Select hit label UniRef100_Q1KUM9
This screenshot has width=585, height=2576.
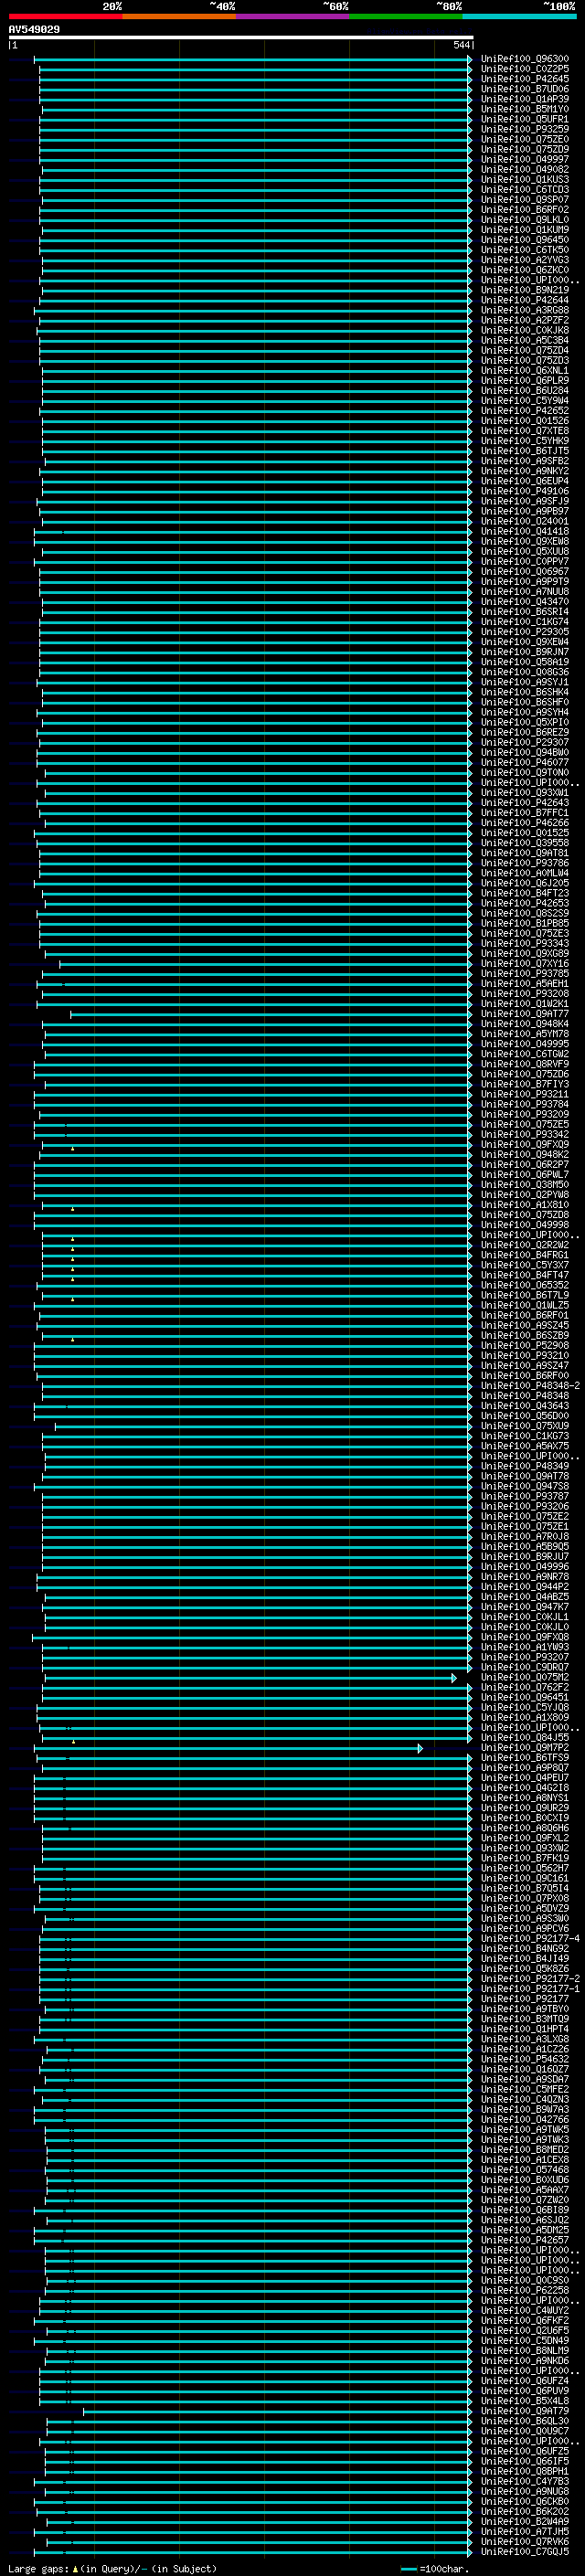click(x=525, y=229)
